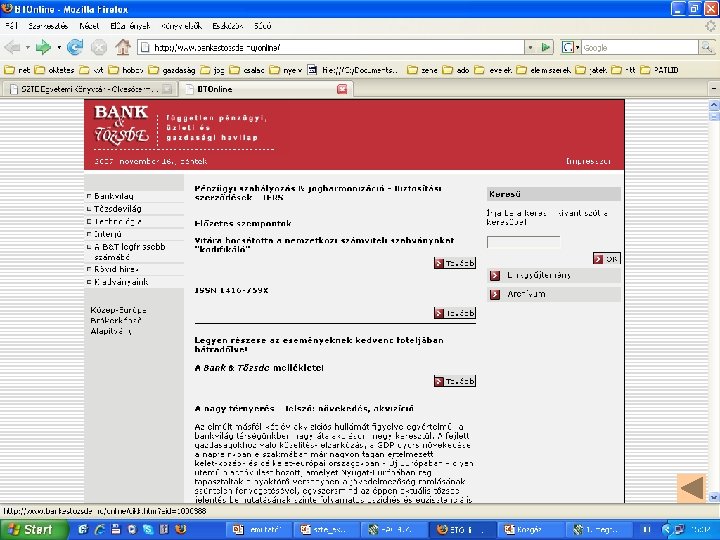The height and width of the screenshot is (540, 720).
Task: Open the Közép-Európa Brókerképző Alapítvány link
Action: point(118,321)
